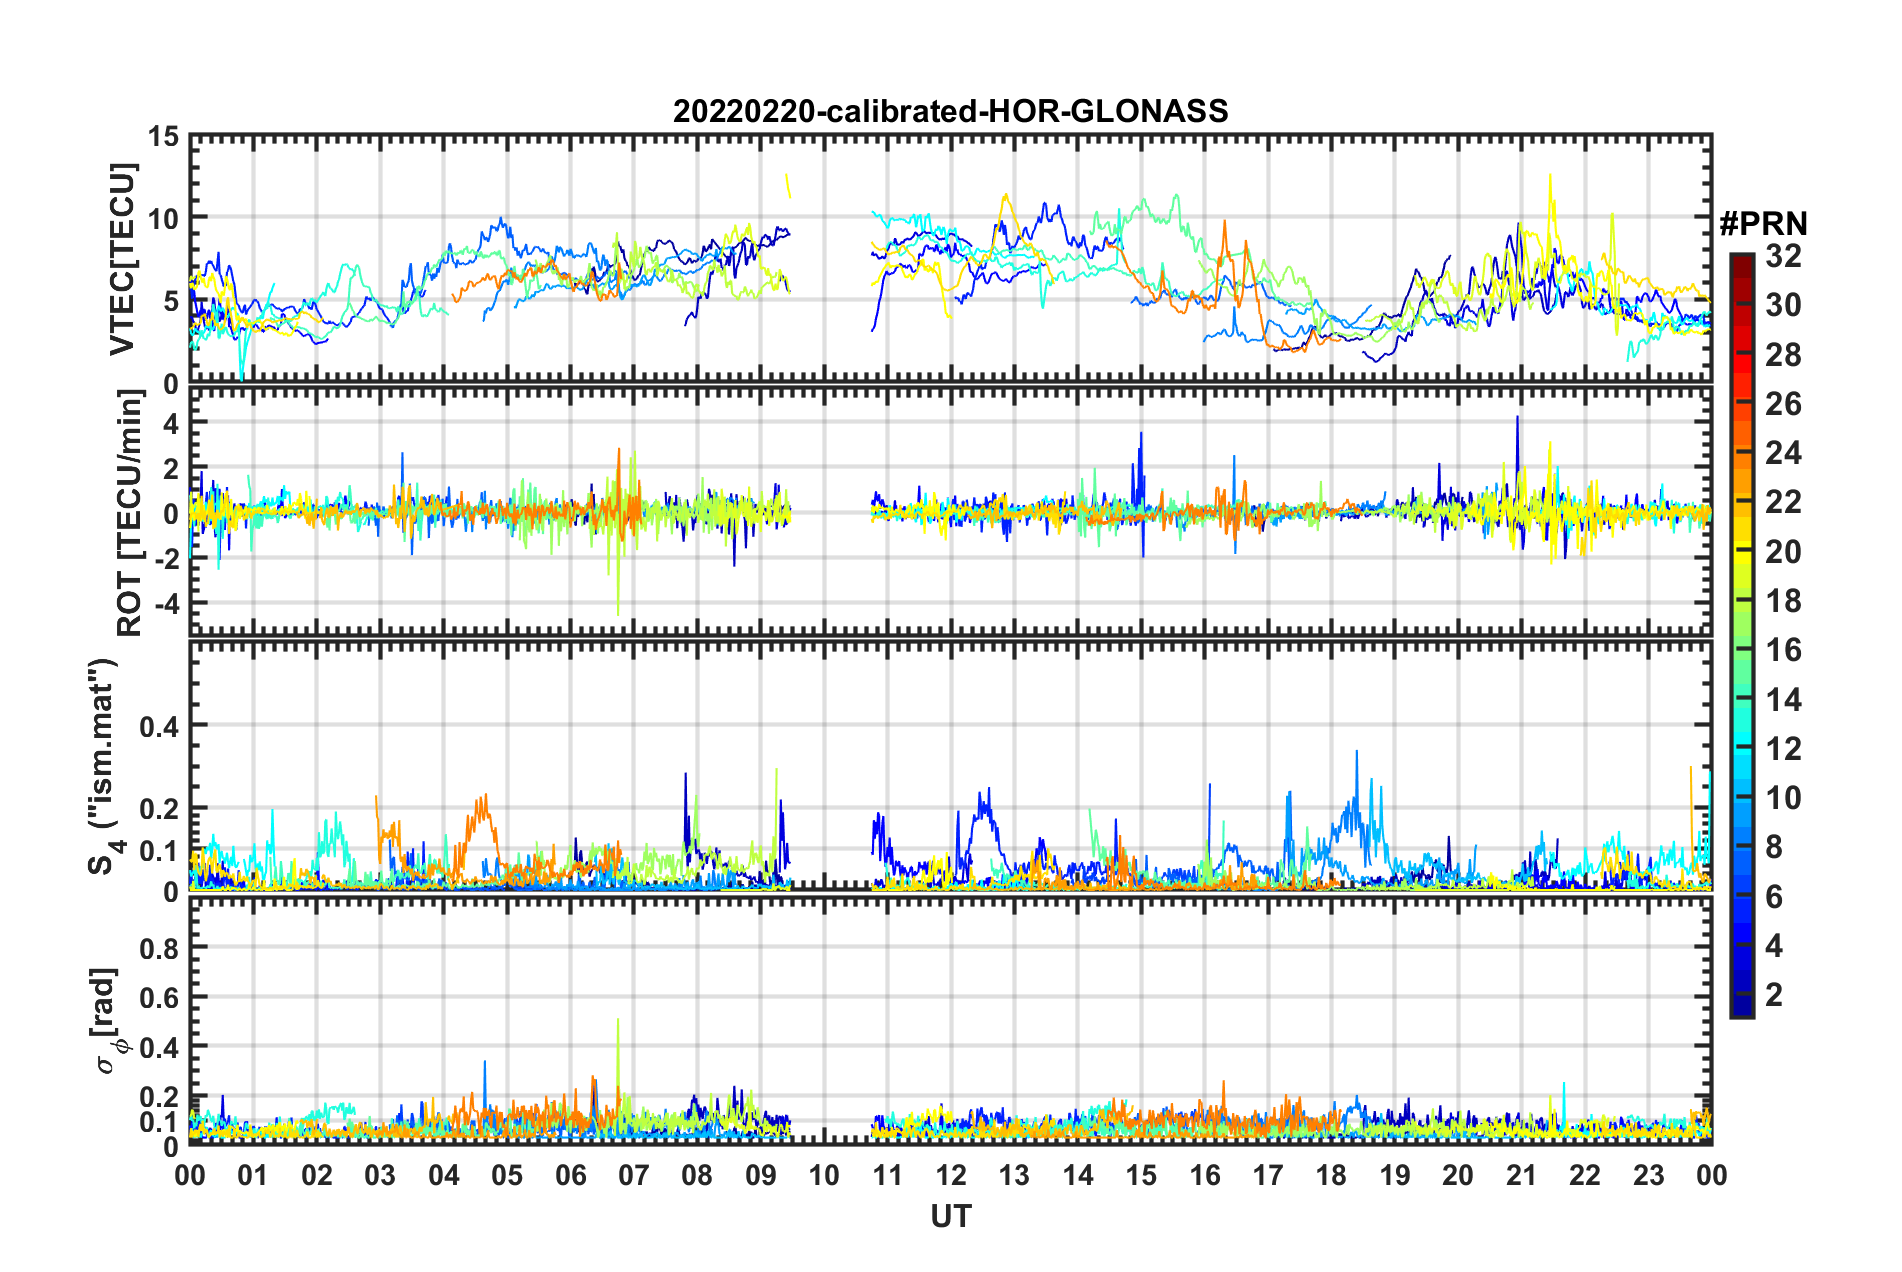Pick the dark blue colorbar segment beside 2

point(1742,1005)
